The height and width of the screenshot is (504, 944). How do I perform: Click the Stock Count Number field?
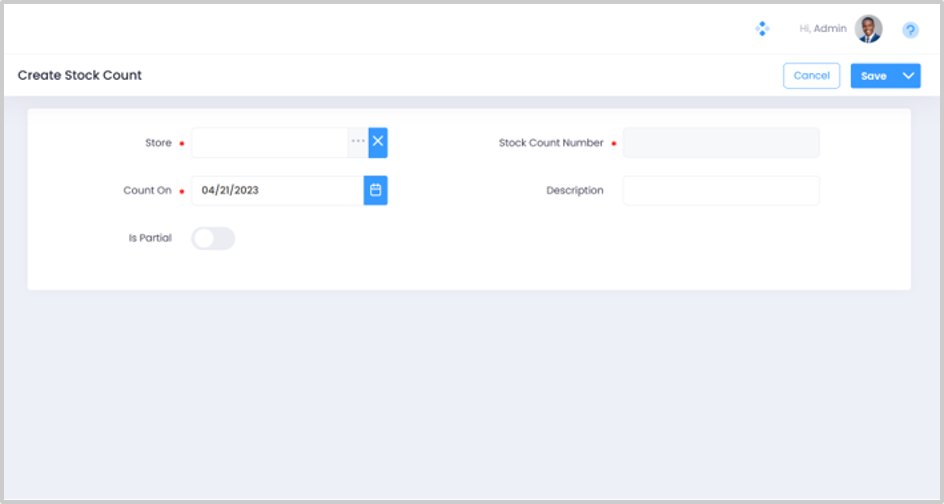click(x=720, y=143)
